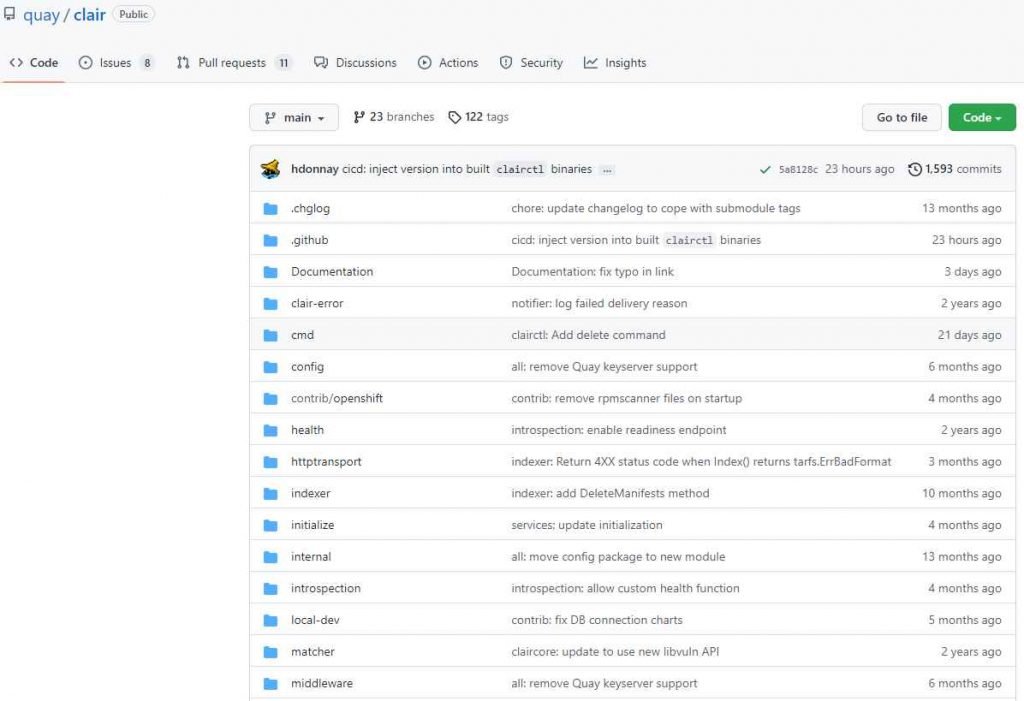1024x701 pixels.
Task: Open the .github folder name
Action: [310, 240]
